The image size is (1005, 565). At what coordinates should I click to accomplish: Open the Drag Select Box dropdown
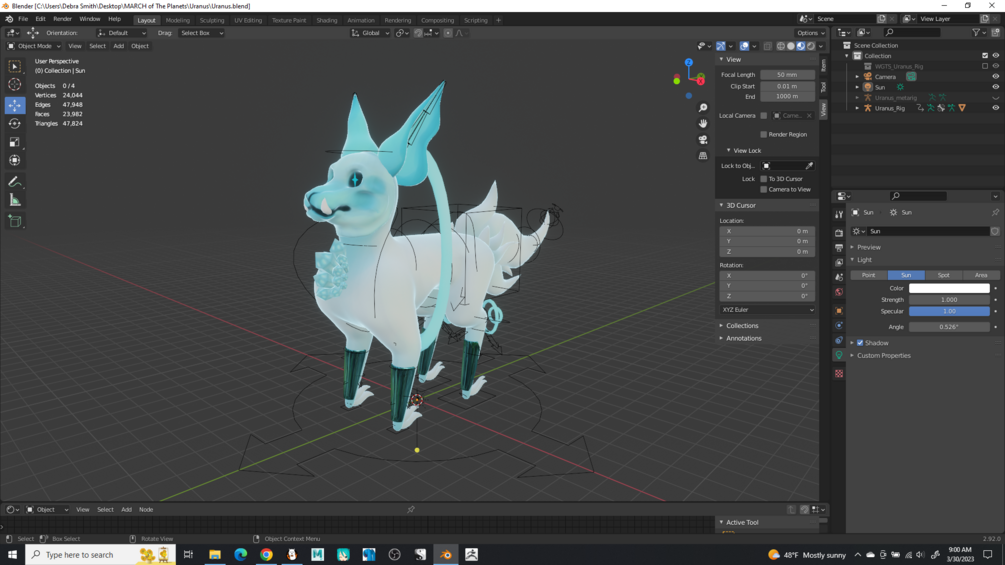(x=201, y=33)
